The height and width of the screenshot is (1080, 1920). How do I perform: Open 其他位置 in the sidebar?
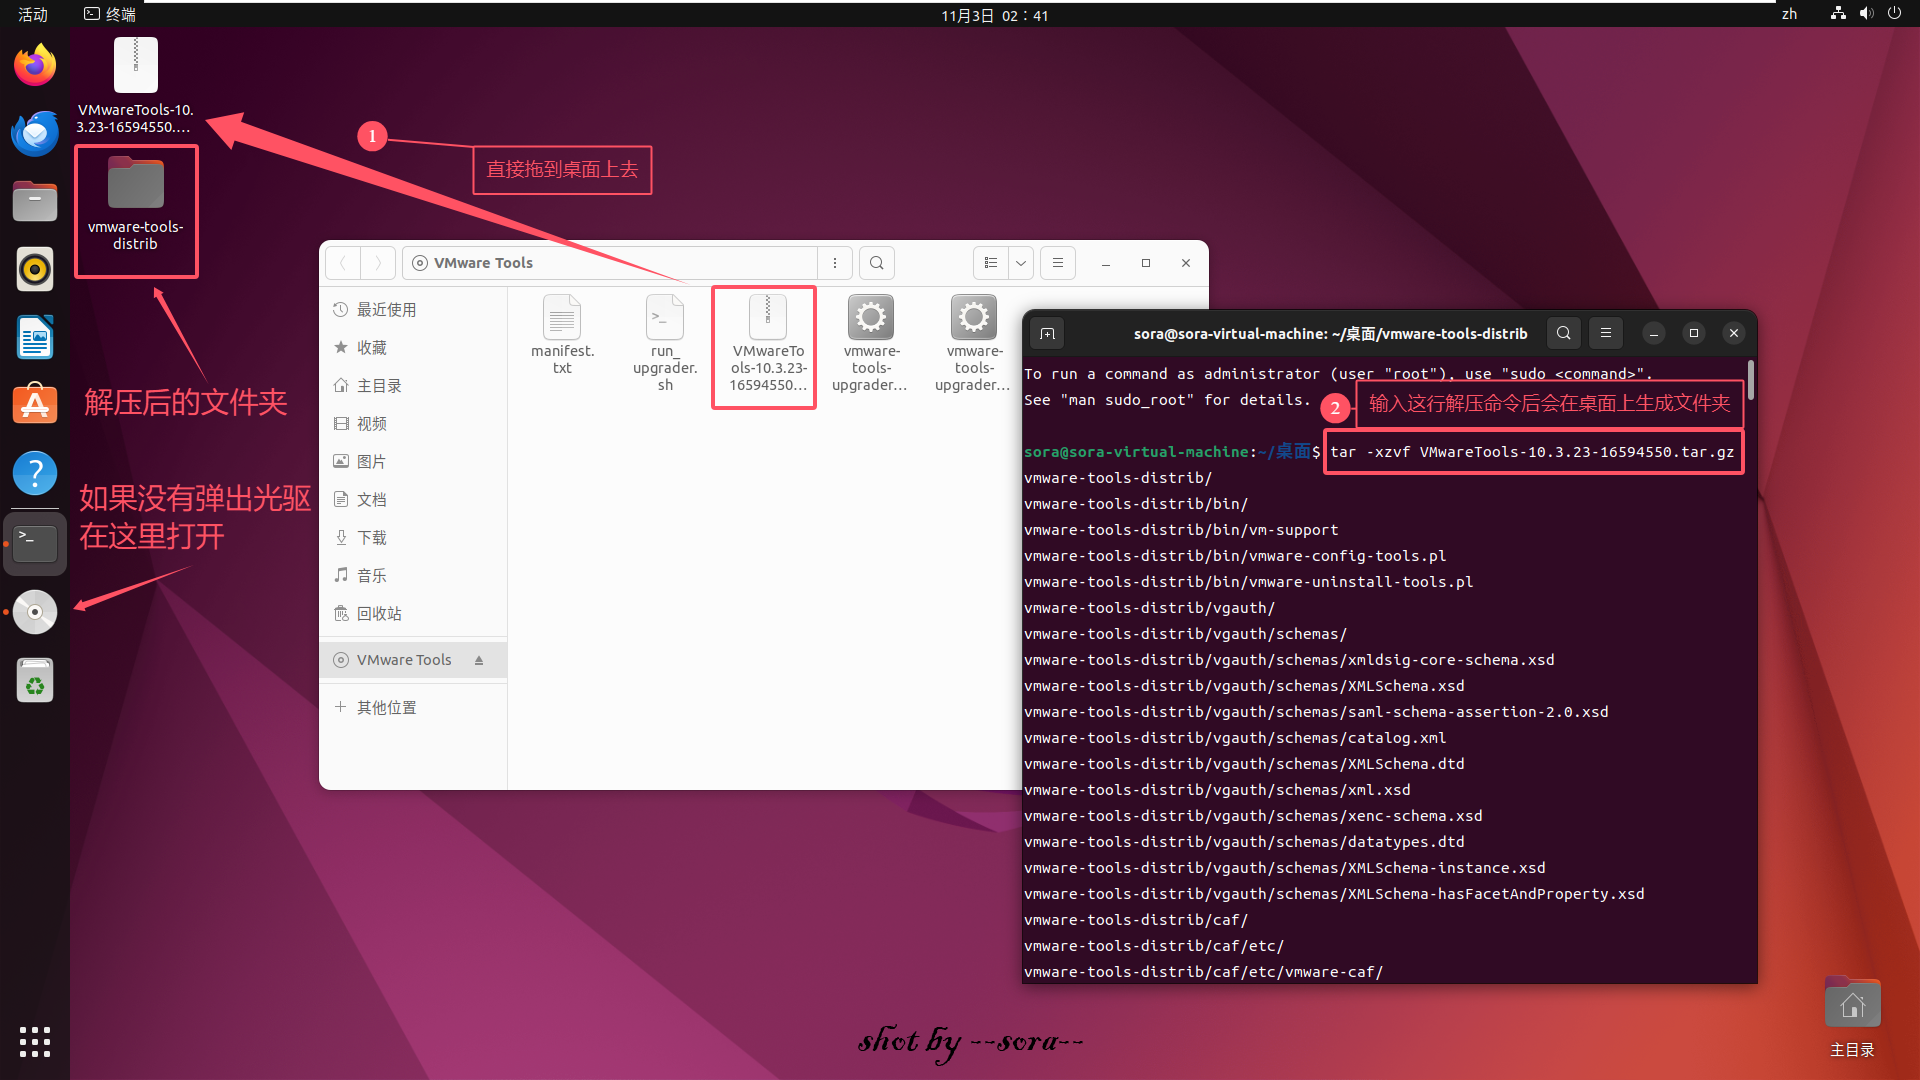point(413,708)
